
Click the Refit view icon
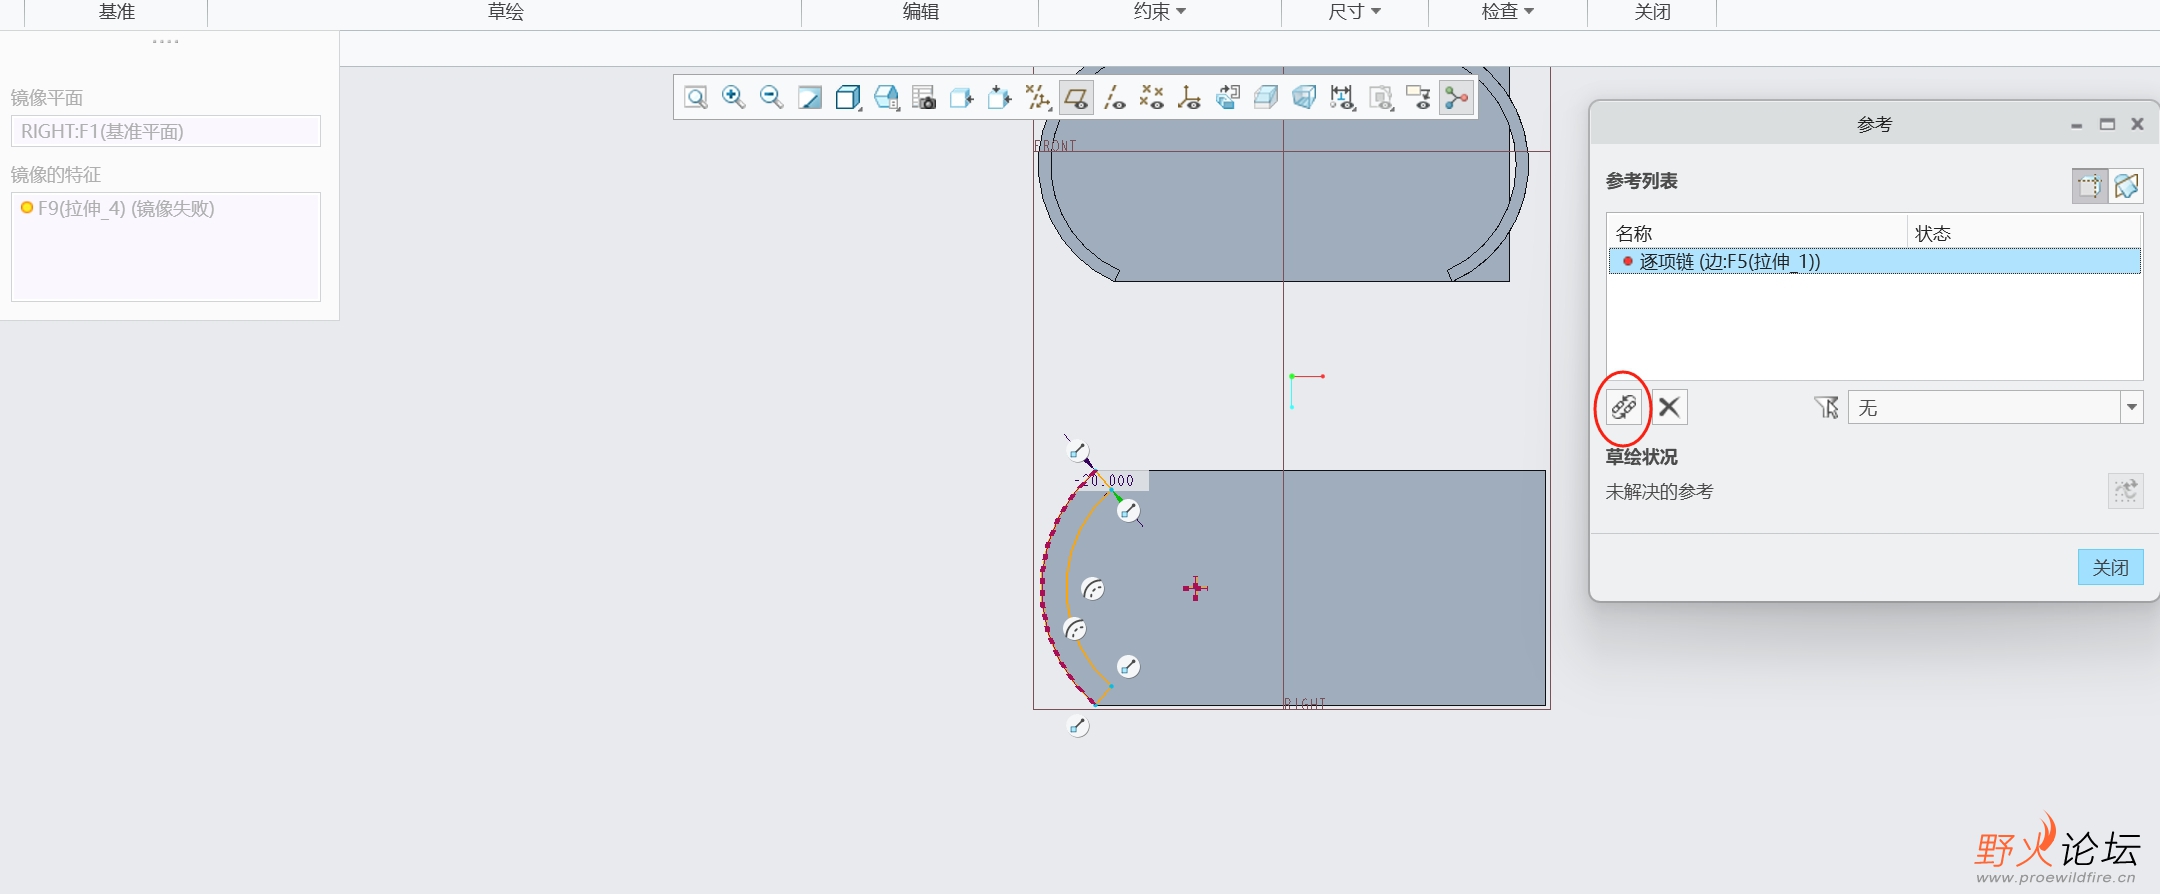coord(696,97)
